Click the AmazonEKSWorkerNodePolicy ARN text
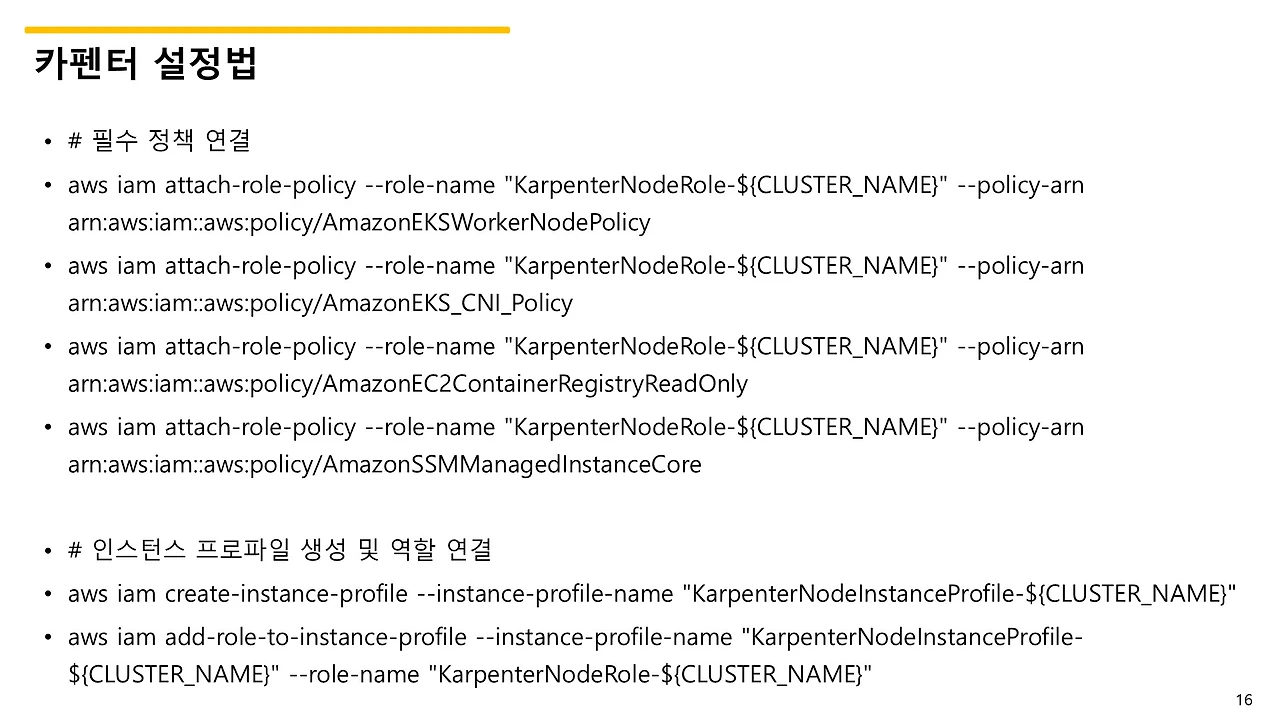Screen dimensions: 1280x720 tap(359, 222)
